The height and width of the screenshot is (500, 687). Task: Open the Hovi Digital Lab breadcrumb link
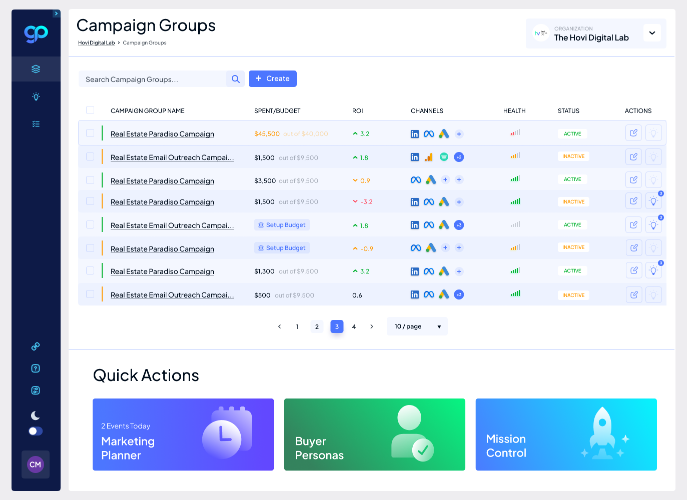tap(96, 43)
